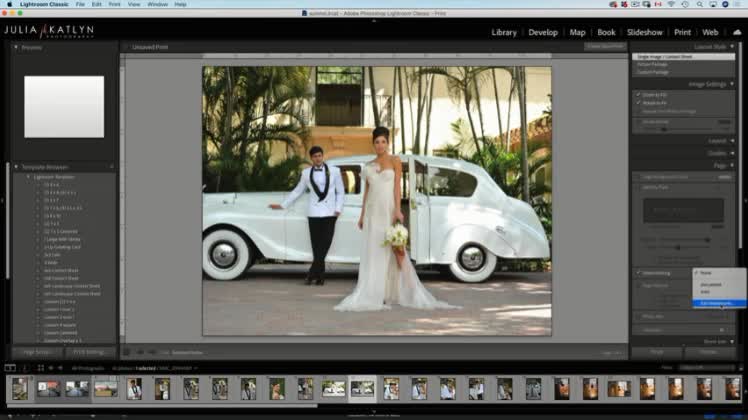Switch to grid view icon above filmstrip
This screenshot has width=748, height=420.
click(41, 368)
